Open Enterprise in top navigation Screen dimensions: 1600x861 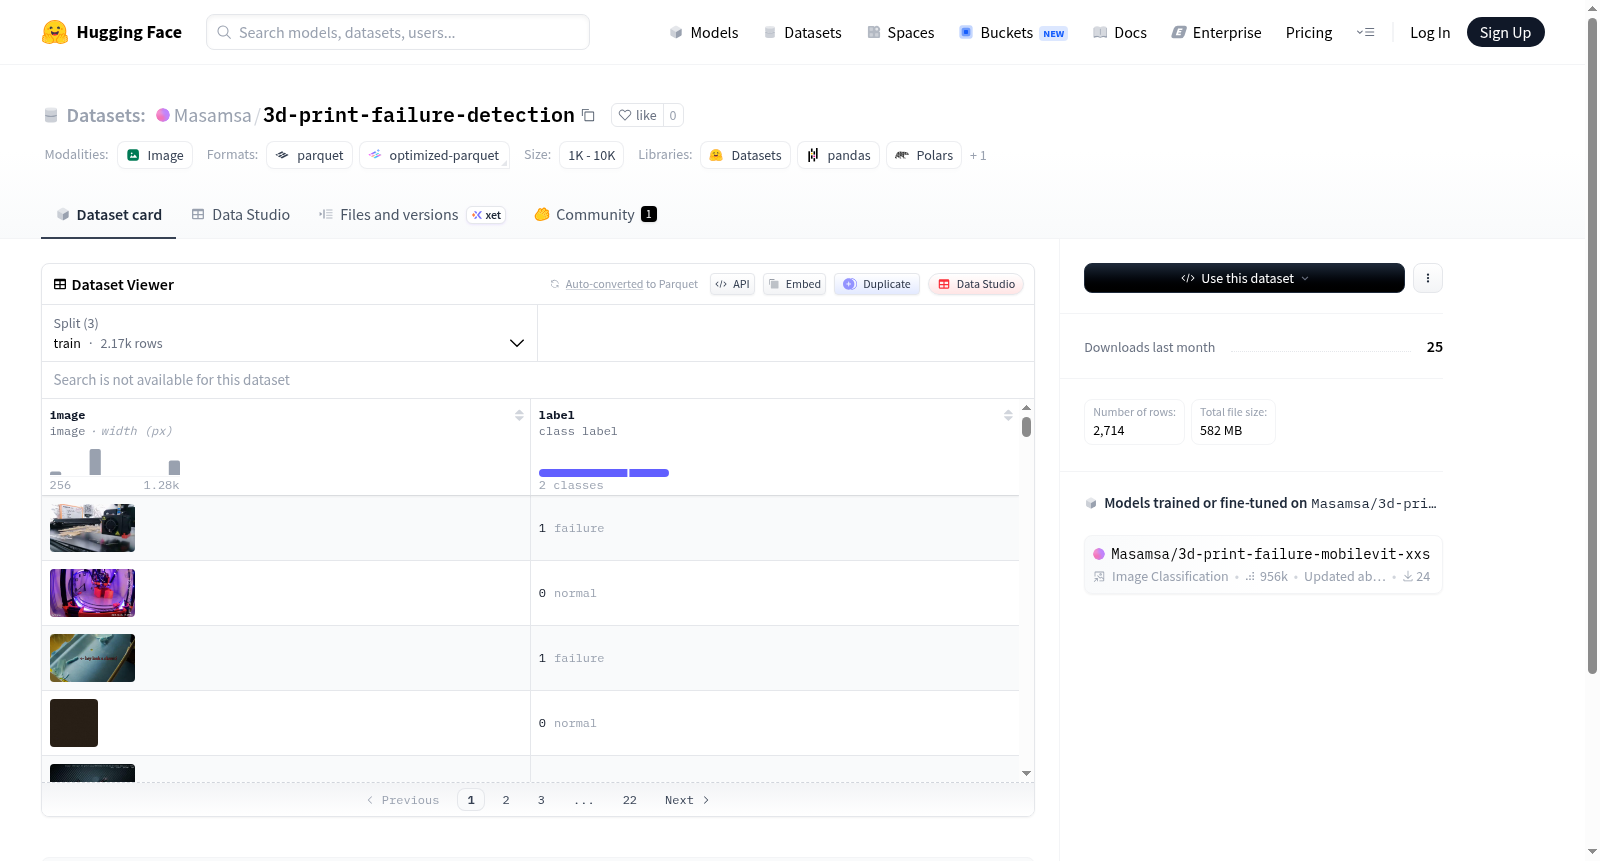(1216, 32)
